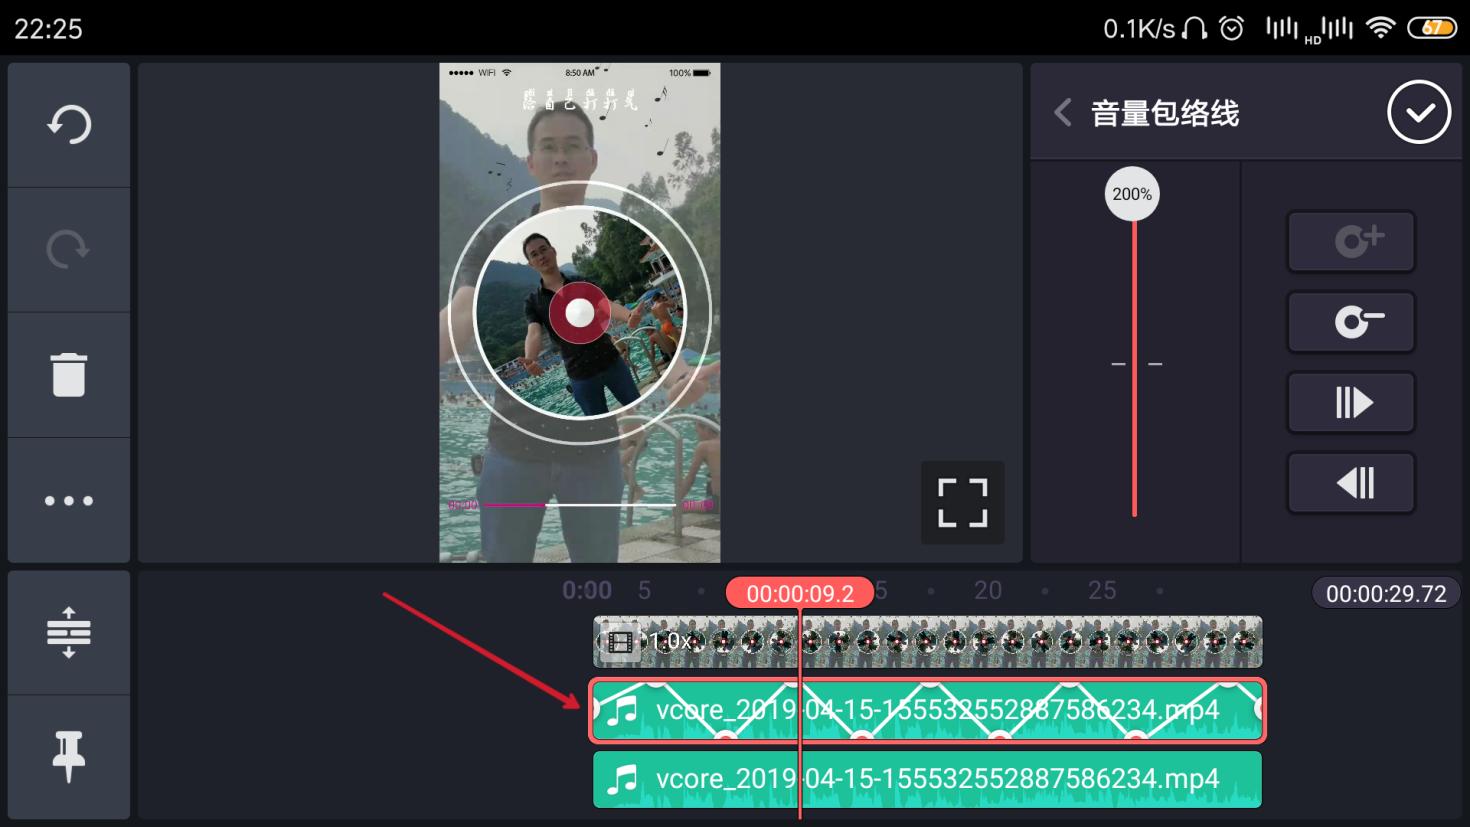The image size is (1470, 827).
Task: Jump to next keyframe
Action: coord(1351,403)
